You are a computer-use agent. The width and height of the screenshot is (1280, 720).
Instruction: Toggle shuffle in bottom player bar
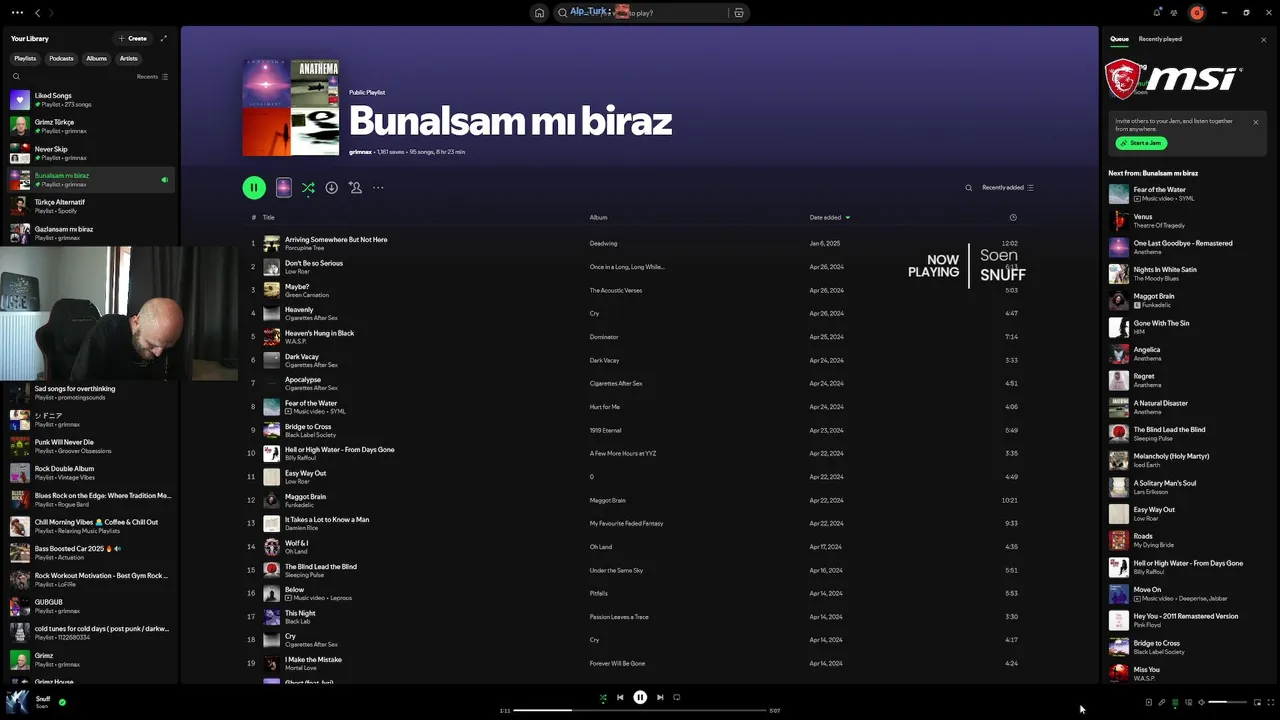pyautogui.click(x=603, y=697)
